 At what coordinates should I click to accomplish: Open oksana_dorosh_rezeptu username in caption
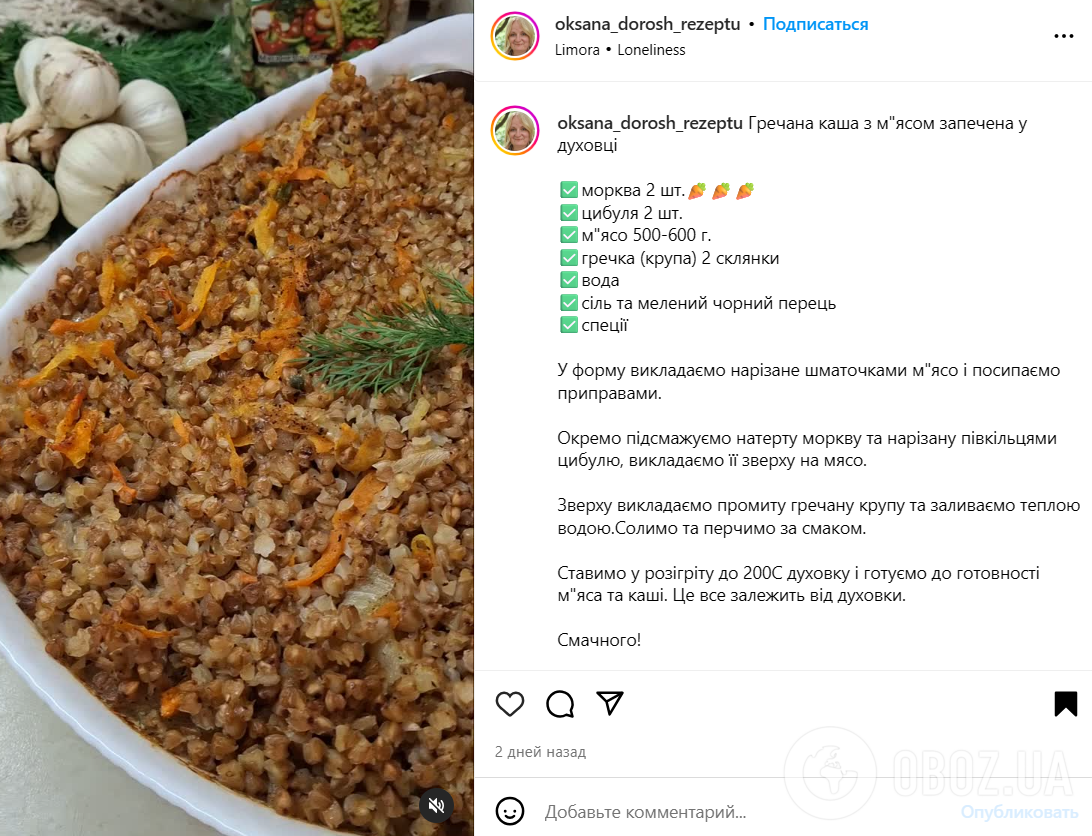(x=650, y=123)
